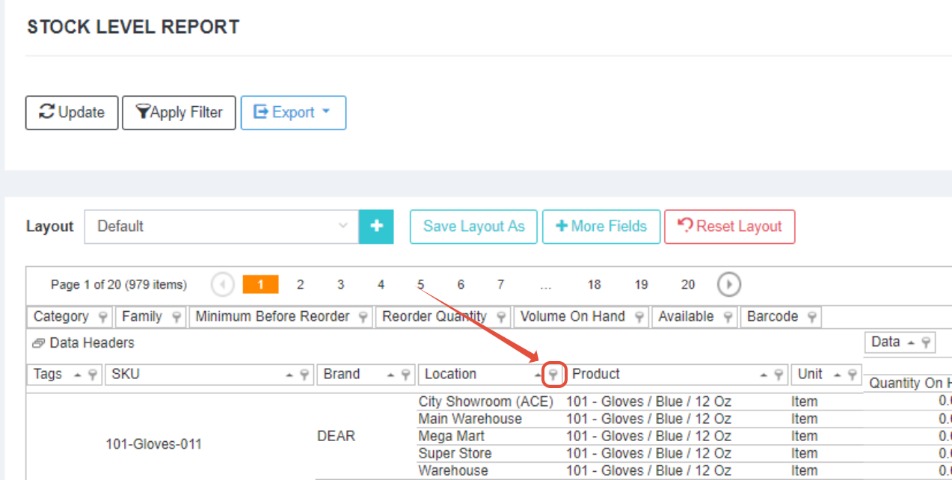The height and width of the screenshot is (480, 952).
Task: Toggle sort arrow on Tags field
Action: point(77,375)
